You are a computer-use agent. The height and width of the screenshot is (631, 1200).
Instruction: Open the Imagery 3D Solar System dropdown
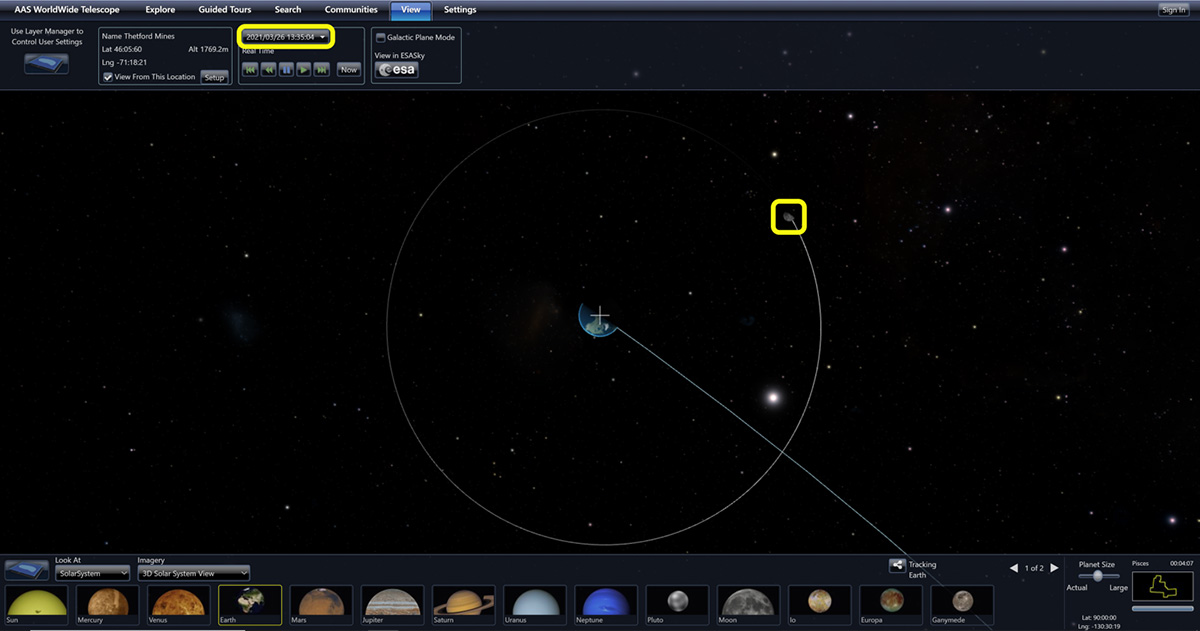click(x=193, y=573)
